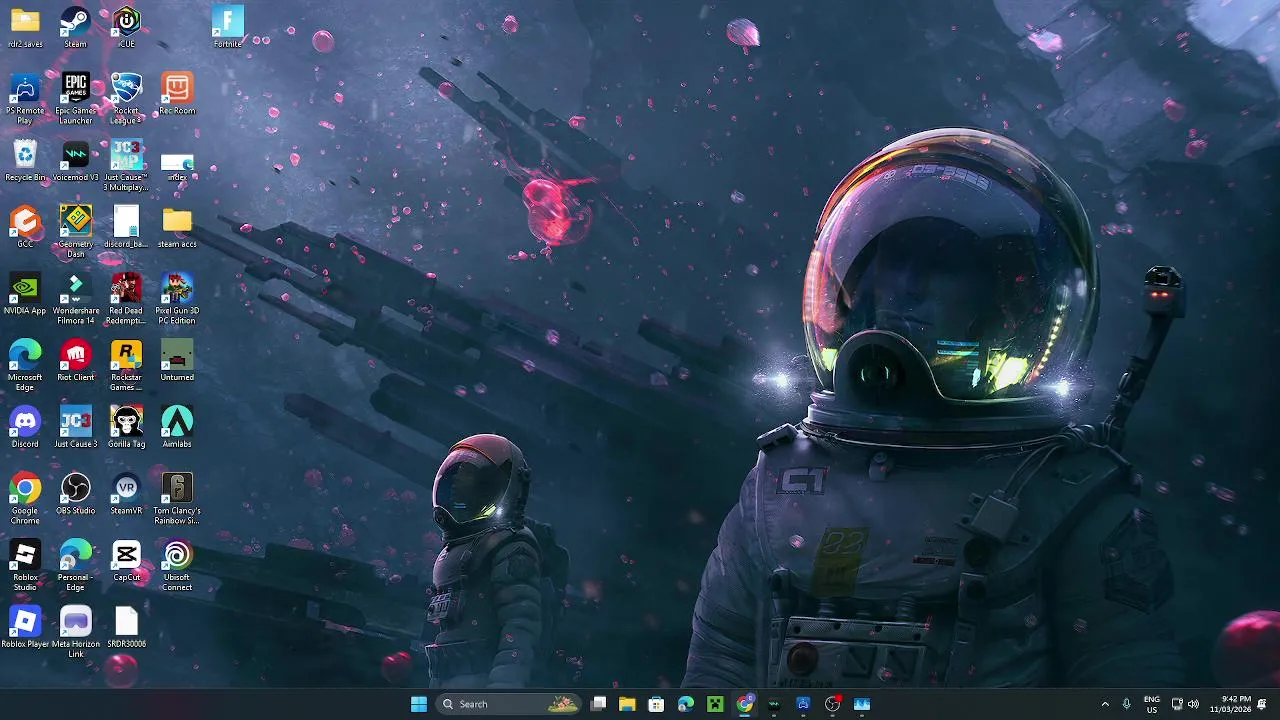1280x720 pixels.
Task: Select the CapCut icon
Action: [126, 560]
